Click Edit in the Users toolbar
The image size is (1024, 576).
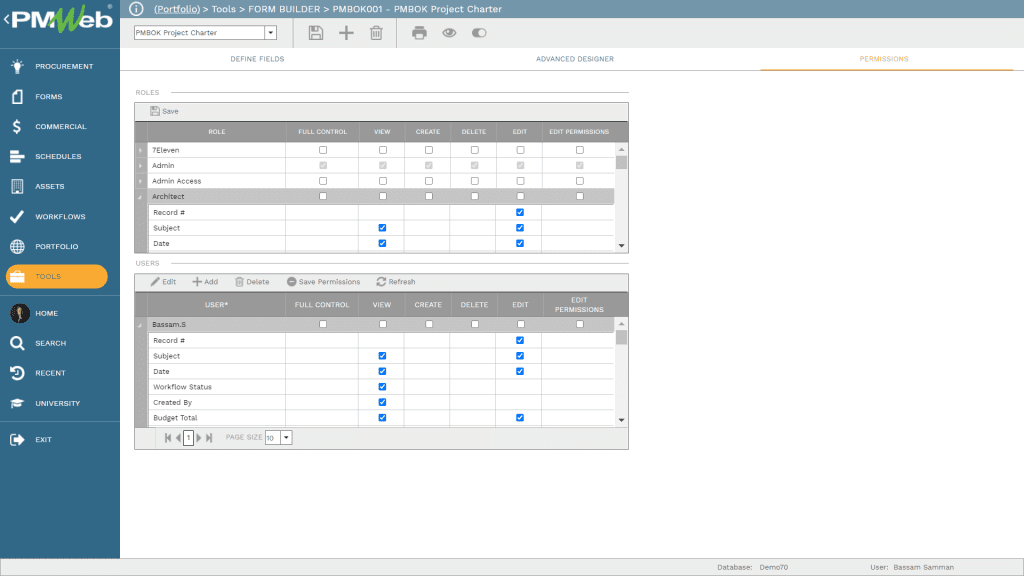point(163,282)
